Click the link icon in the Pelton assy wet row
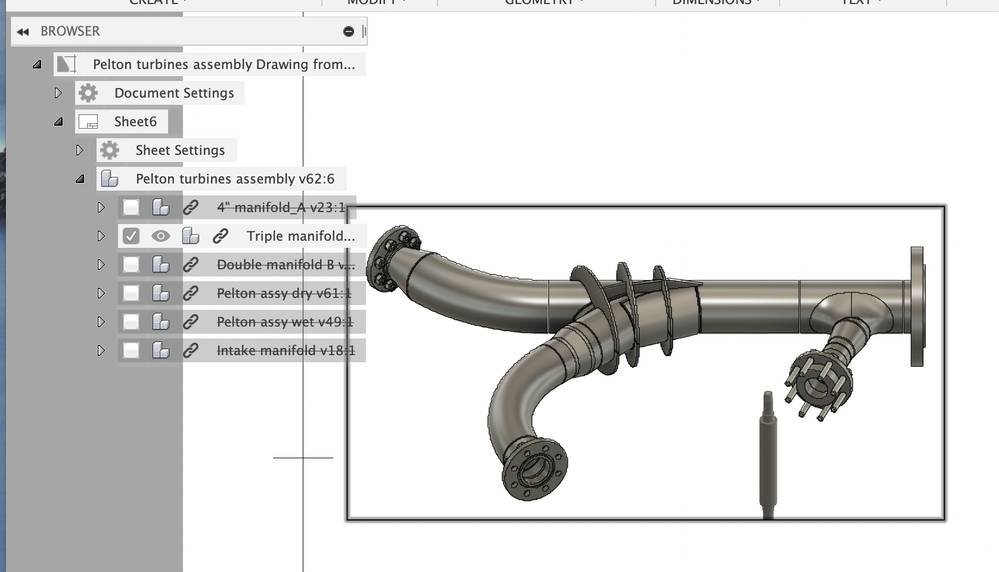This screenshot has width=999, height=572. pyautogui.click(x=190, y=322)
